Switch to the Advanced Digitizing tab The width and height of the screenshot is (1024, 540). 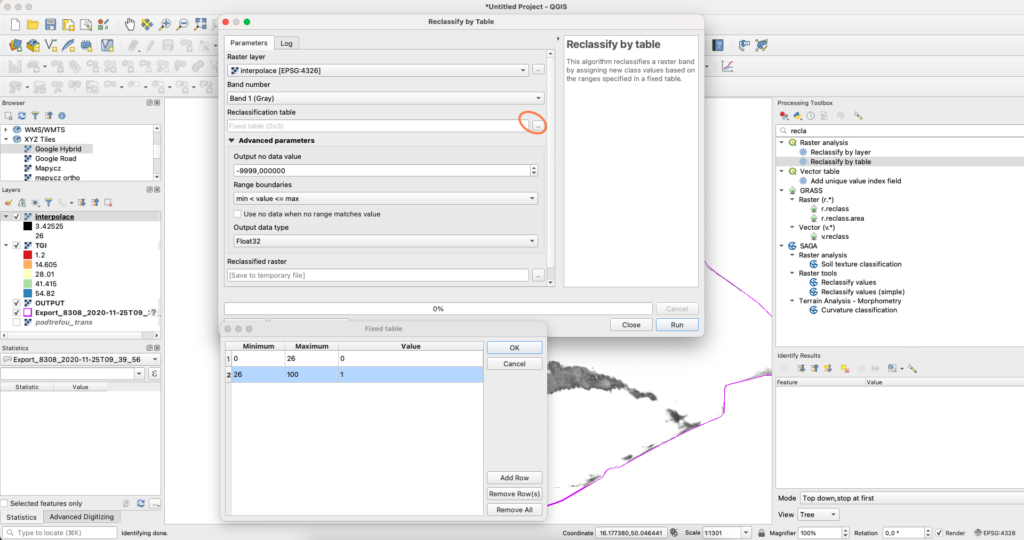click(x=81, y=517)
